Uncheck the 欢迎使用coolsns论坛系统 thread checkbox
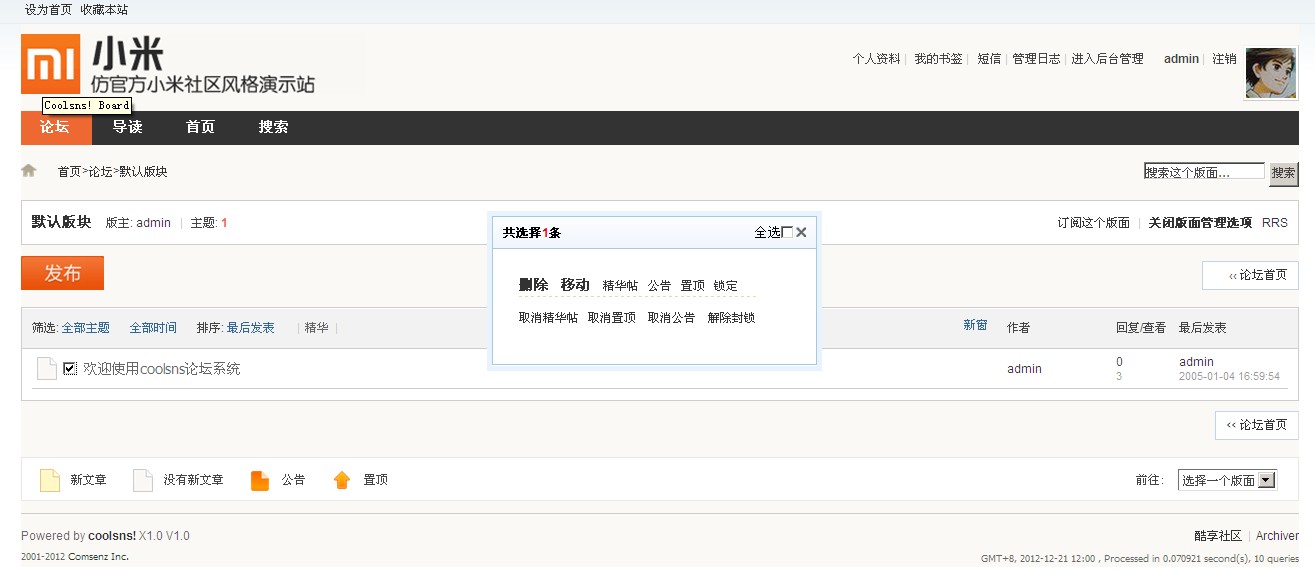This screenshot has height=574, width=1315. [70, 368]
